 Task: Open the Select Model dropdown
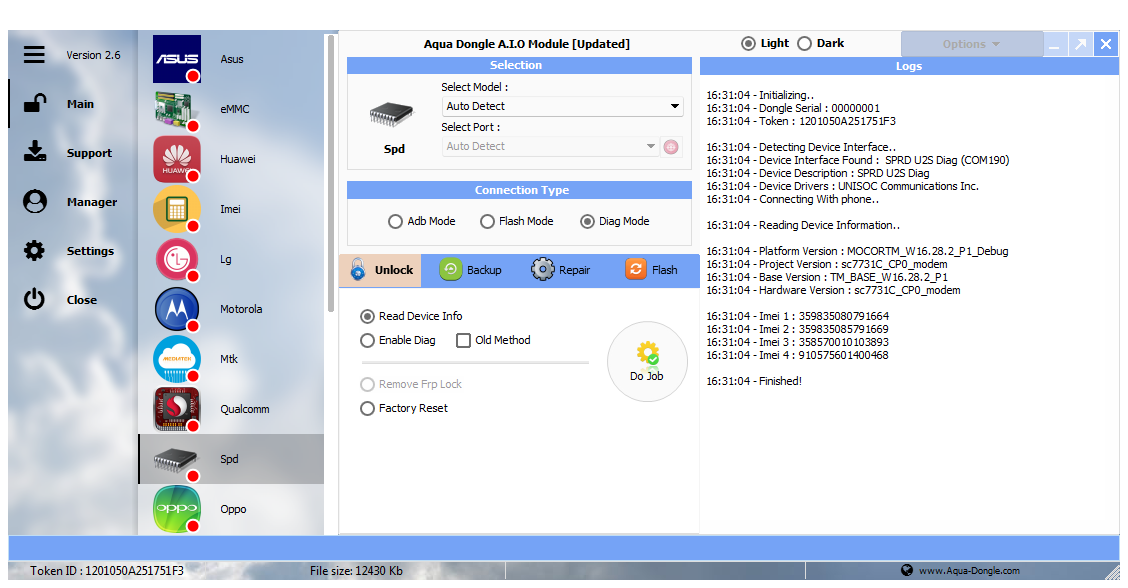coord(563,107)
